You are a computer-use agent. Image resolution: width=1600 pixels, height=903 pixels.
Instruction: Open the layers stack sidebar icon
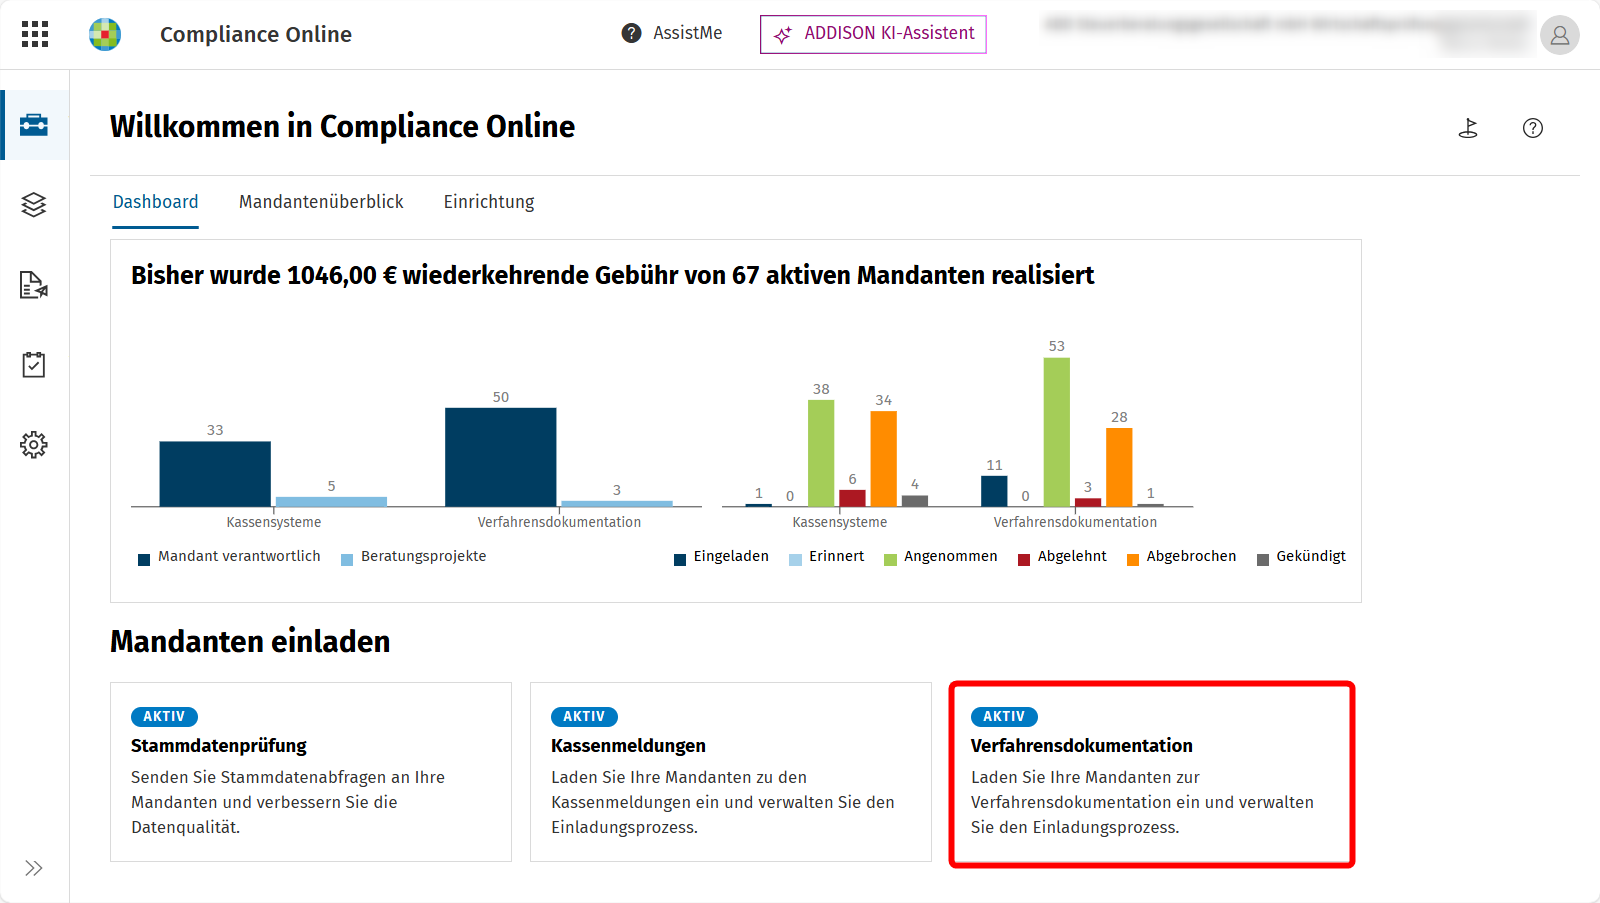(x=34, y=205)
